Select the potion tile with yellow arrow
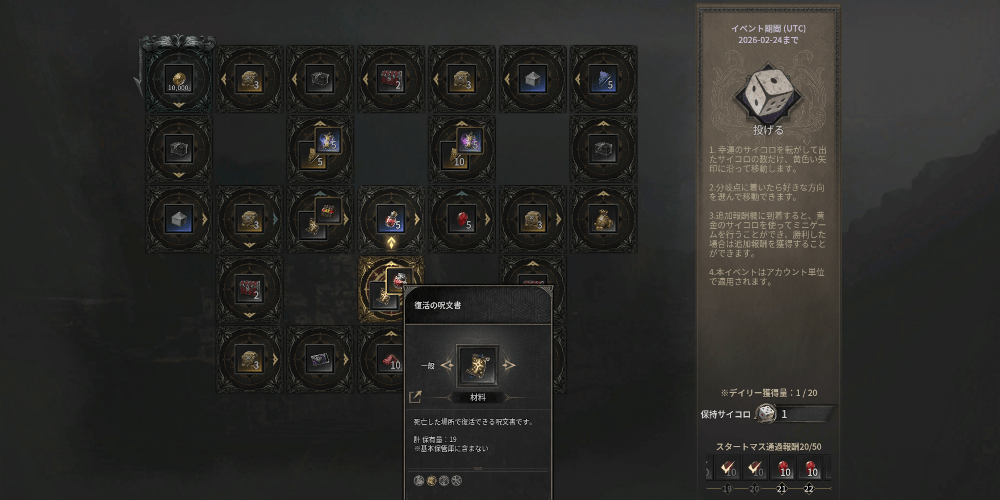 (390, 219)
